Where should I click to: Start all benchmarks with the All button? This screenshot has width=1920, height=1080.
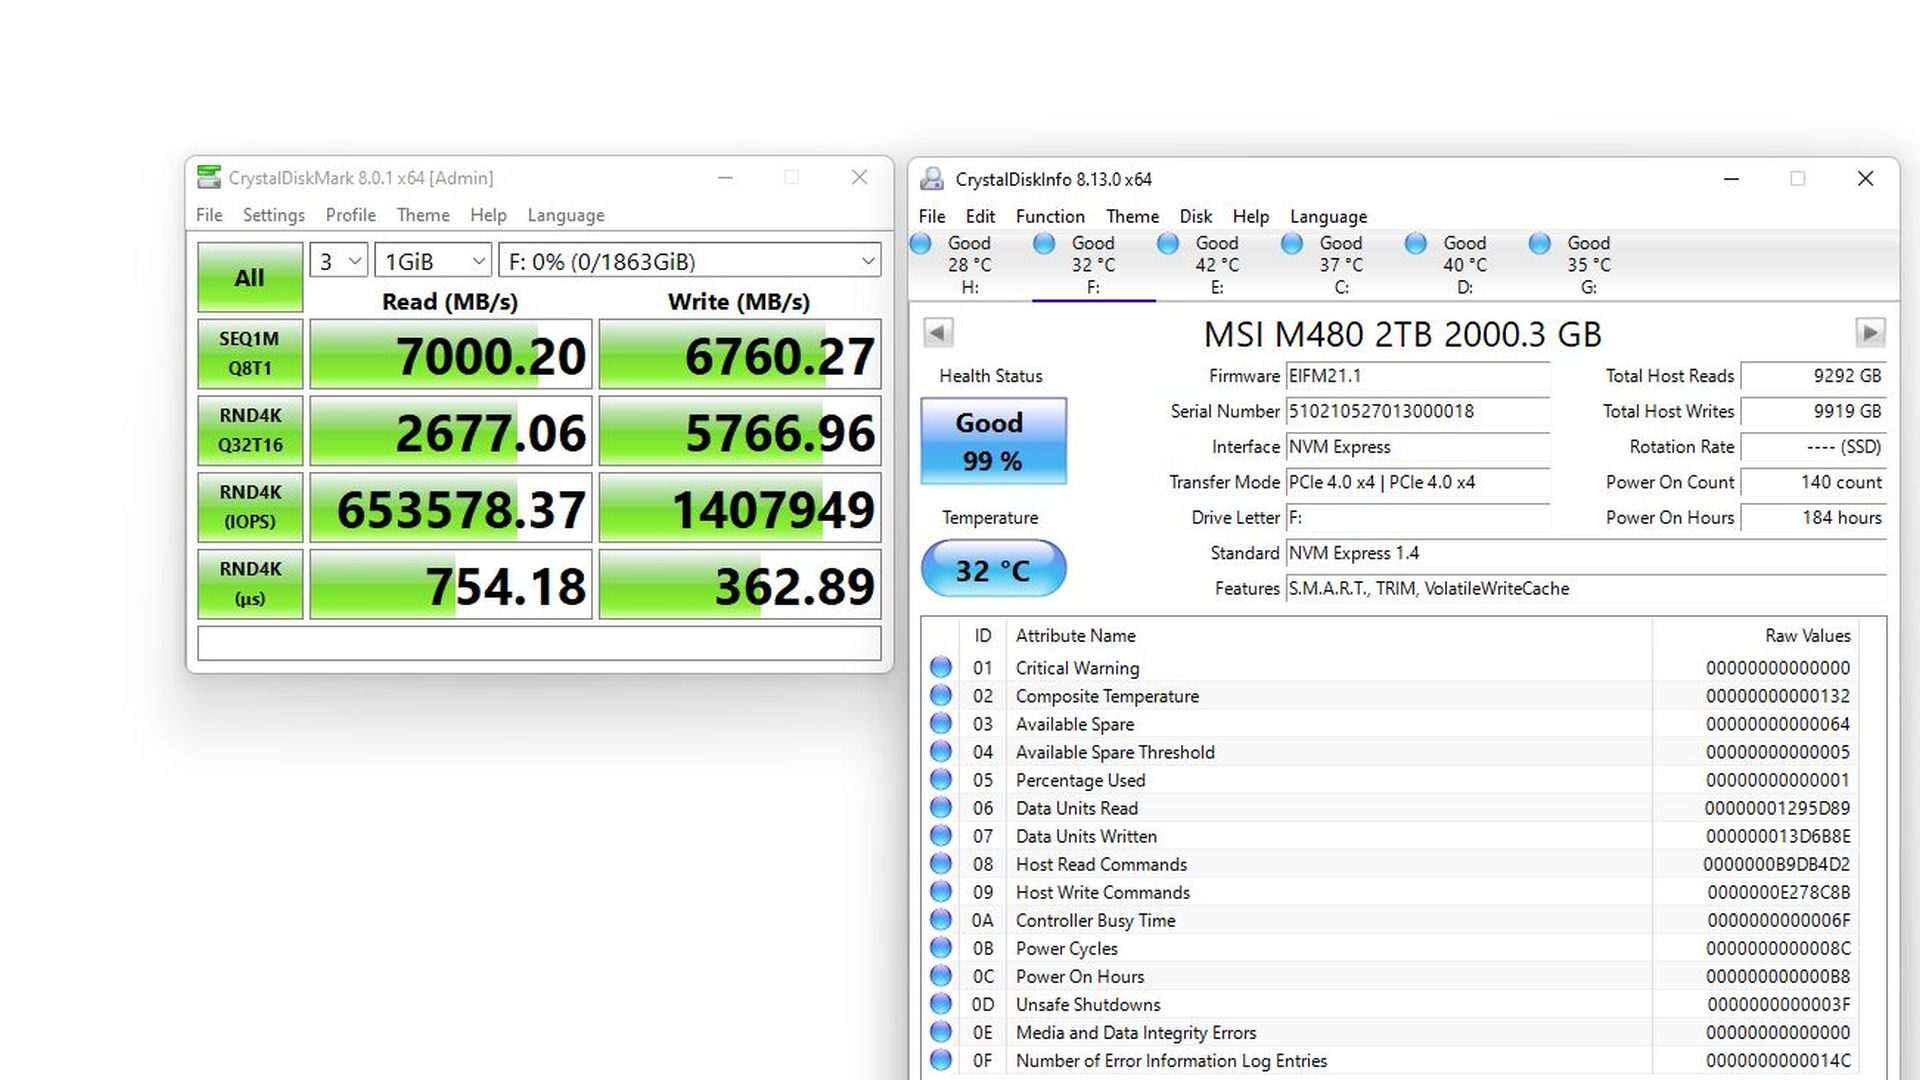pyautogui.click(x=248, y=277)
